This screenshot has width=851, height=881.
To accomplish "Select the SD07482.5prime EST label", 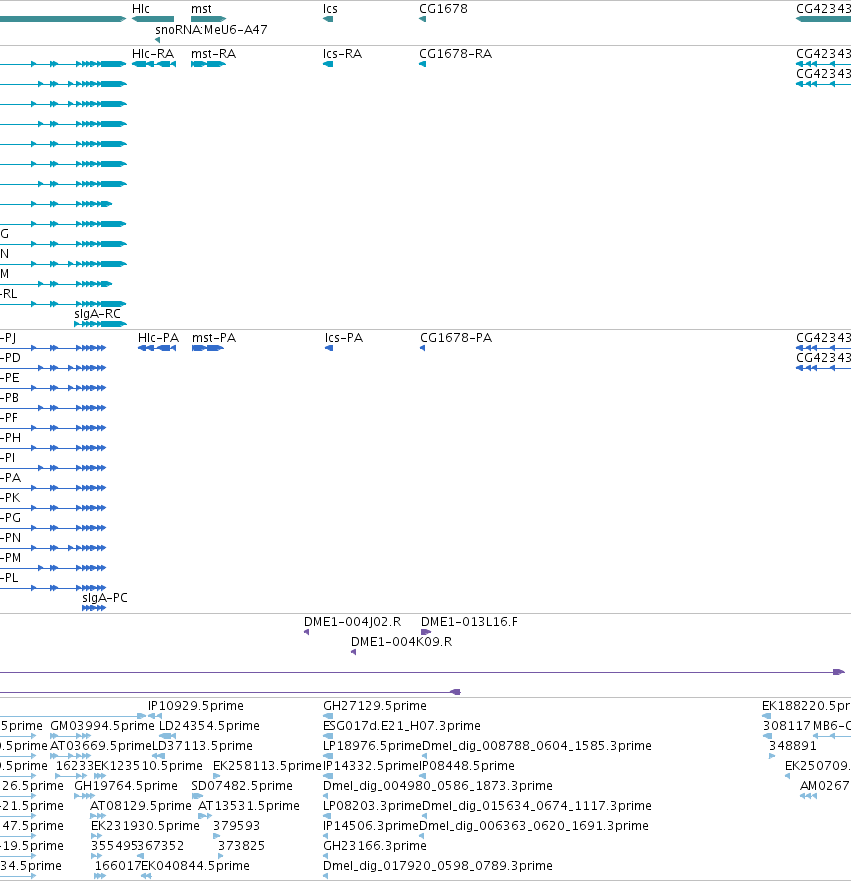I will coord(242,785).
